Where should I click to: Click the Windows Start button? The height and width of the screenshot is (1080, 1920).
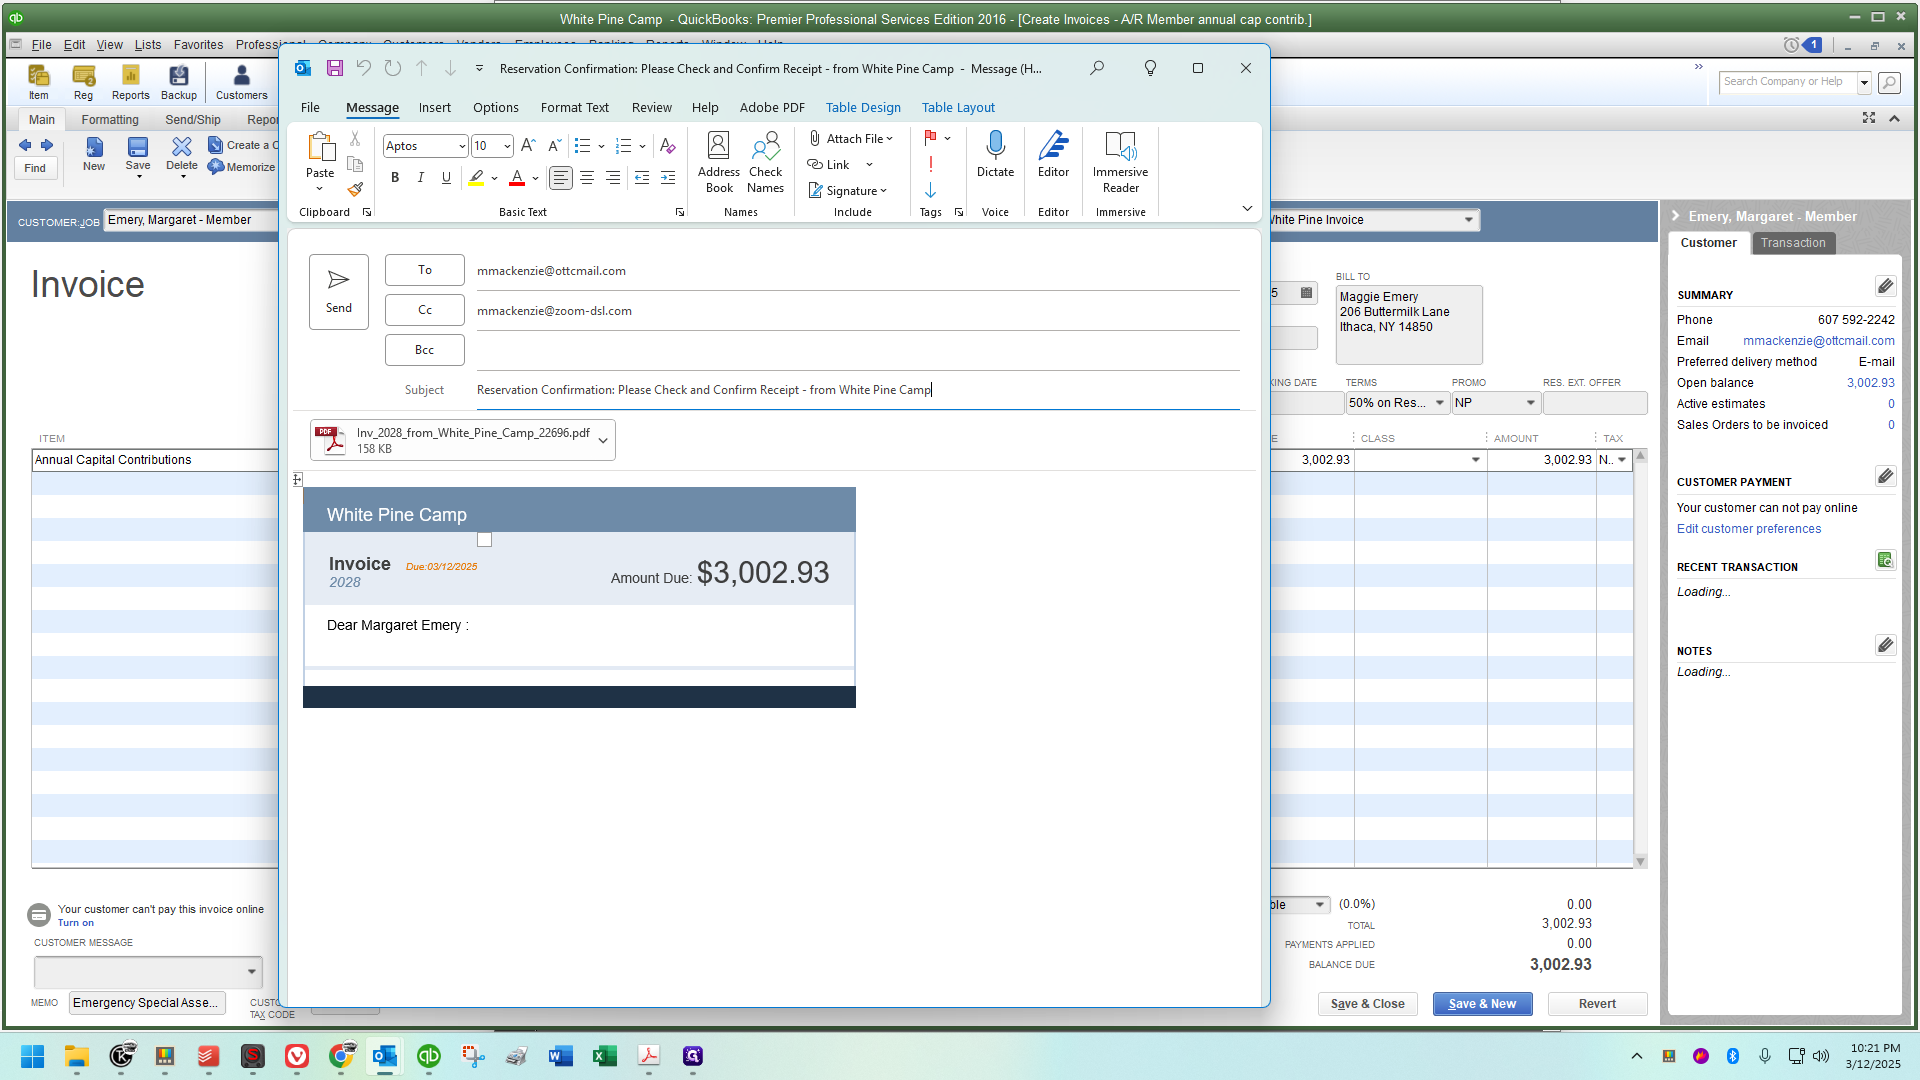pyautogui.click(x=32, y=1056)
